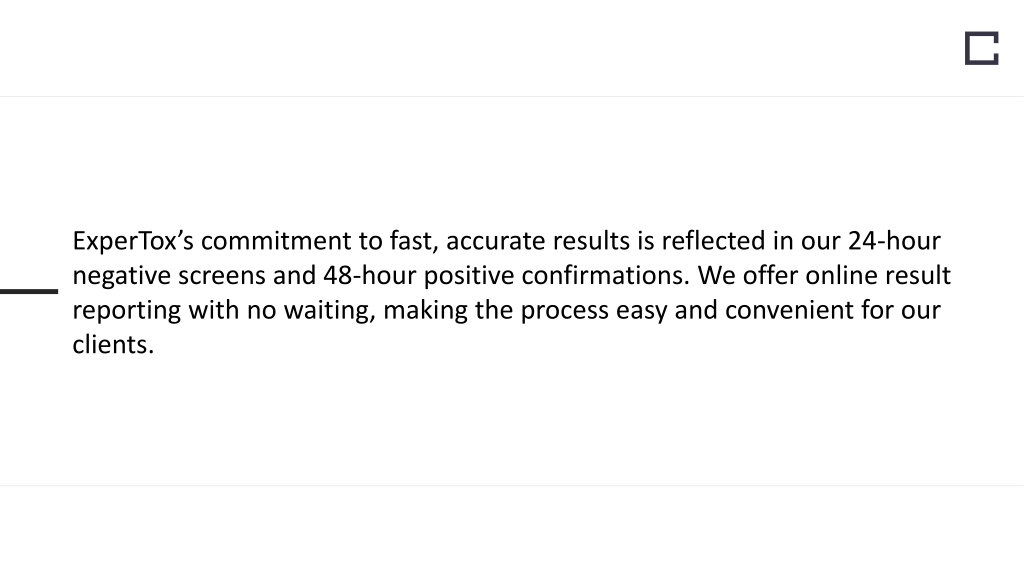
Task: Click the "24-hour" text
Action: pos(894,241)
